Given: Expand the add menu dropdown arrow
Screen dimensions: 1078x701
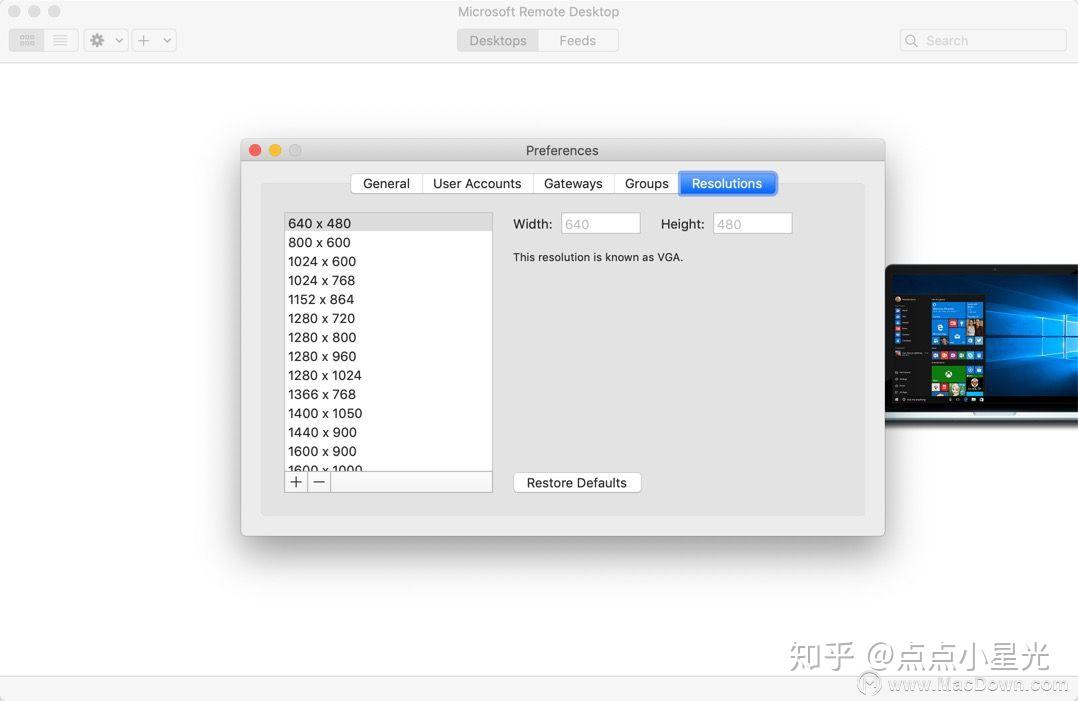Looking at the screenshot, I should (x=167, y=41).
